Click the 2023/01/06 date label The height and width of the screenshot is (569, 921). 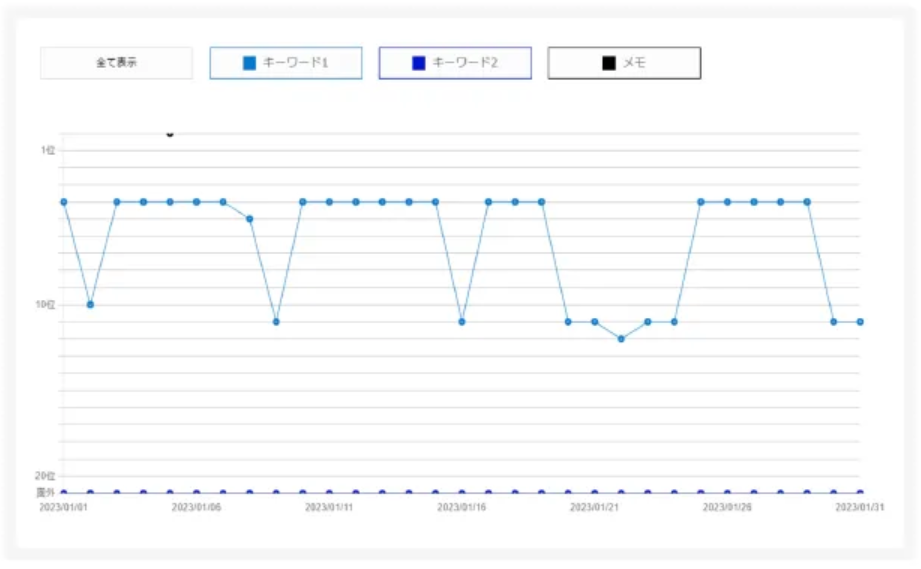[x=196, y=507]
